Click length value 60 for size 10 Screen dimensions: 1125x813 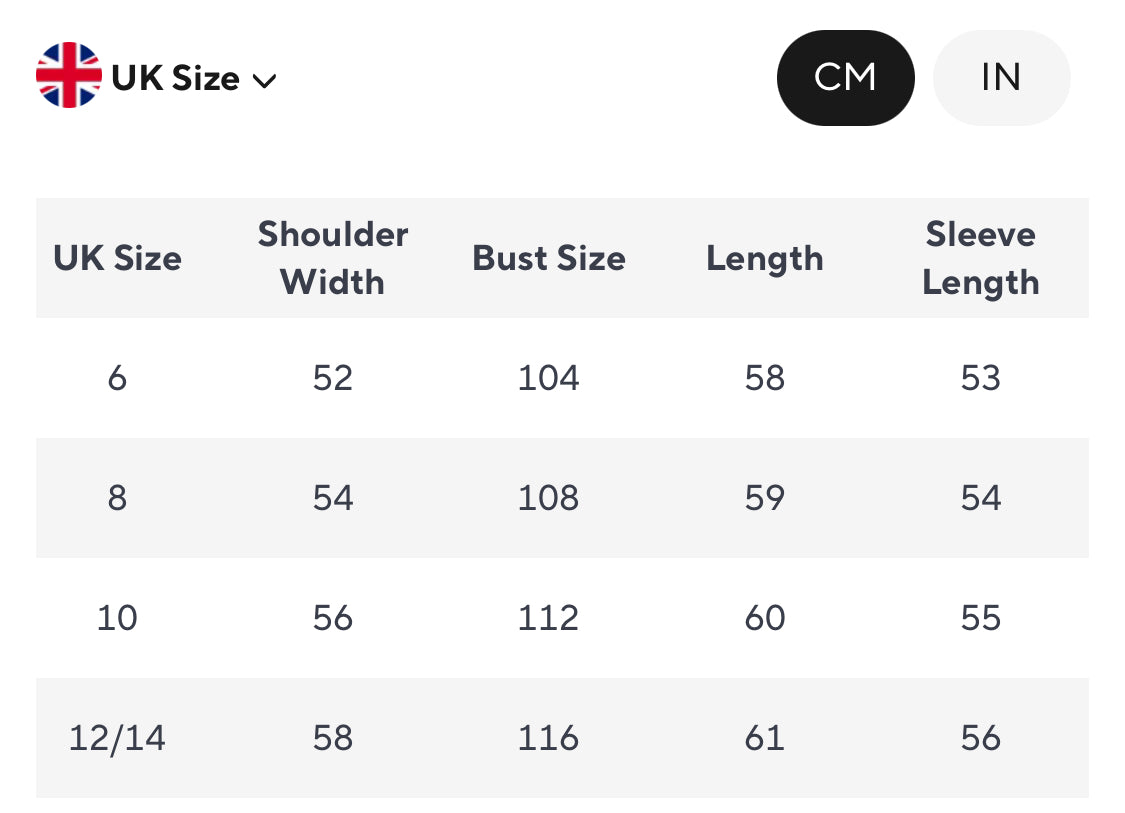[765, 618]
